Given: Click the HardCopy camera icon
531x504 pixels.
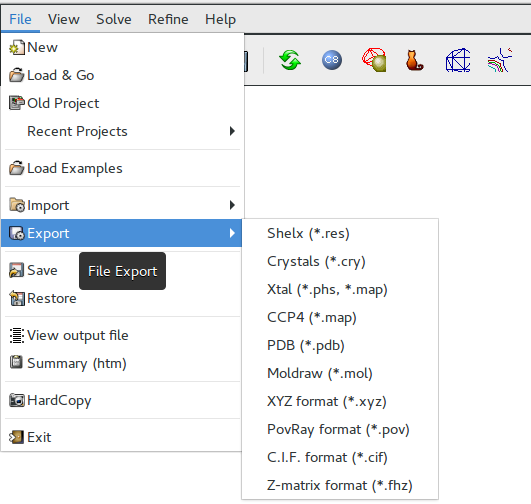Looking at the screenshot, I should point(17,400).
